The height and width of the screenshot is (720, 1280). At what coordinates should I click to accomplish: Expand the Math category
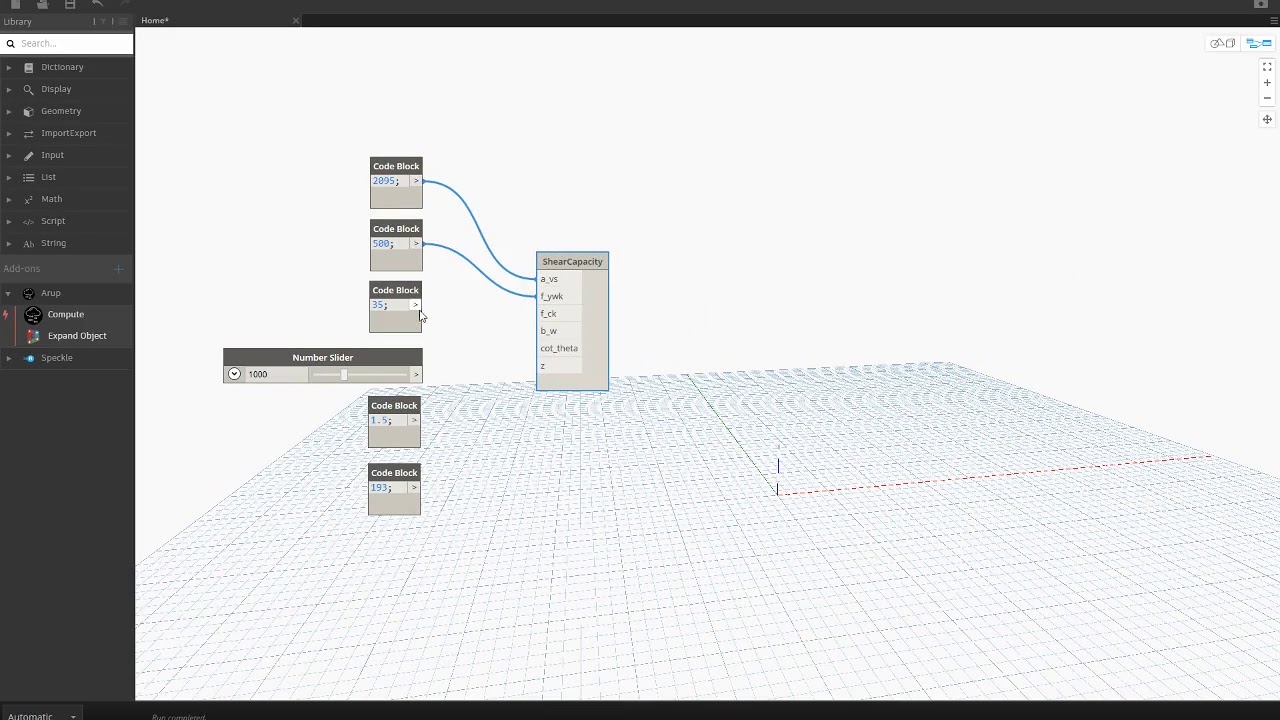coord(9,199)
